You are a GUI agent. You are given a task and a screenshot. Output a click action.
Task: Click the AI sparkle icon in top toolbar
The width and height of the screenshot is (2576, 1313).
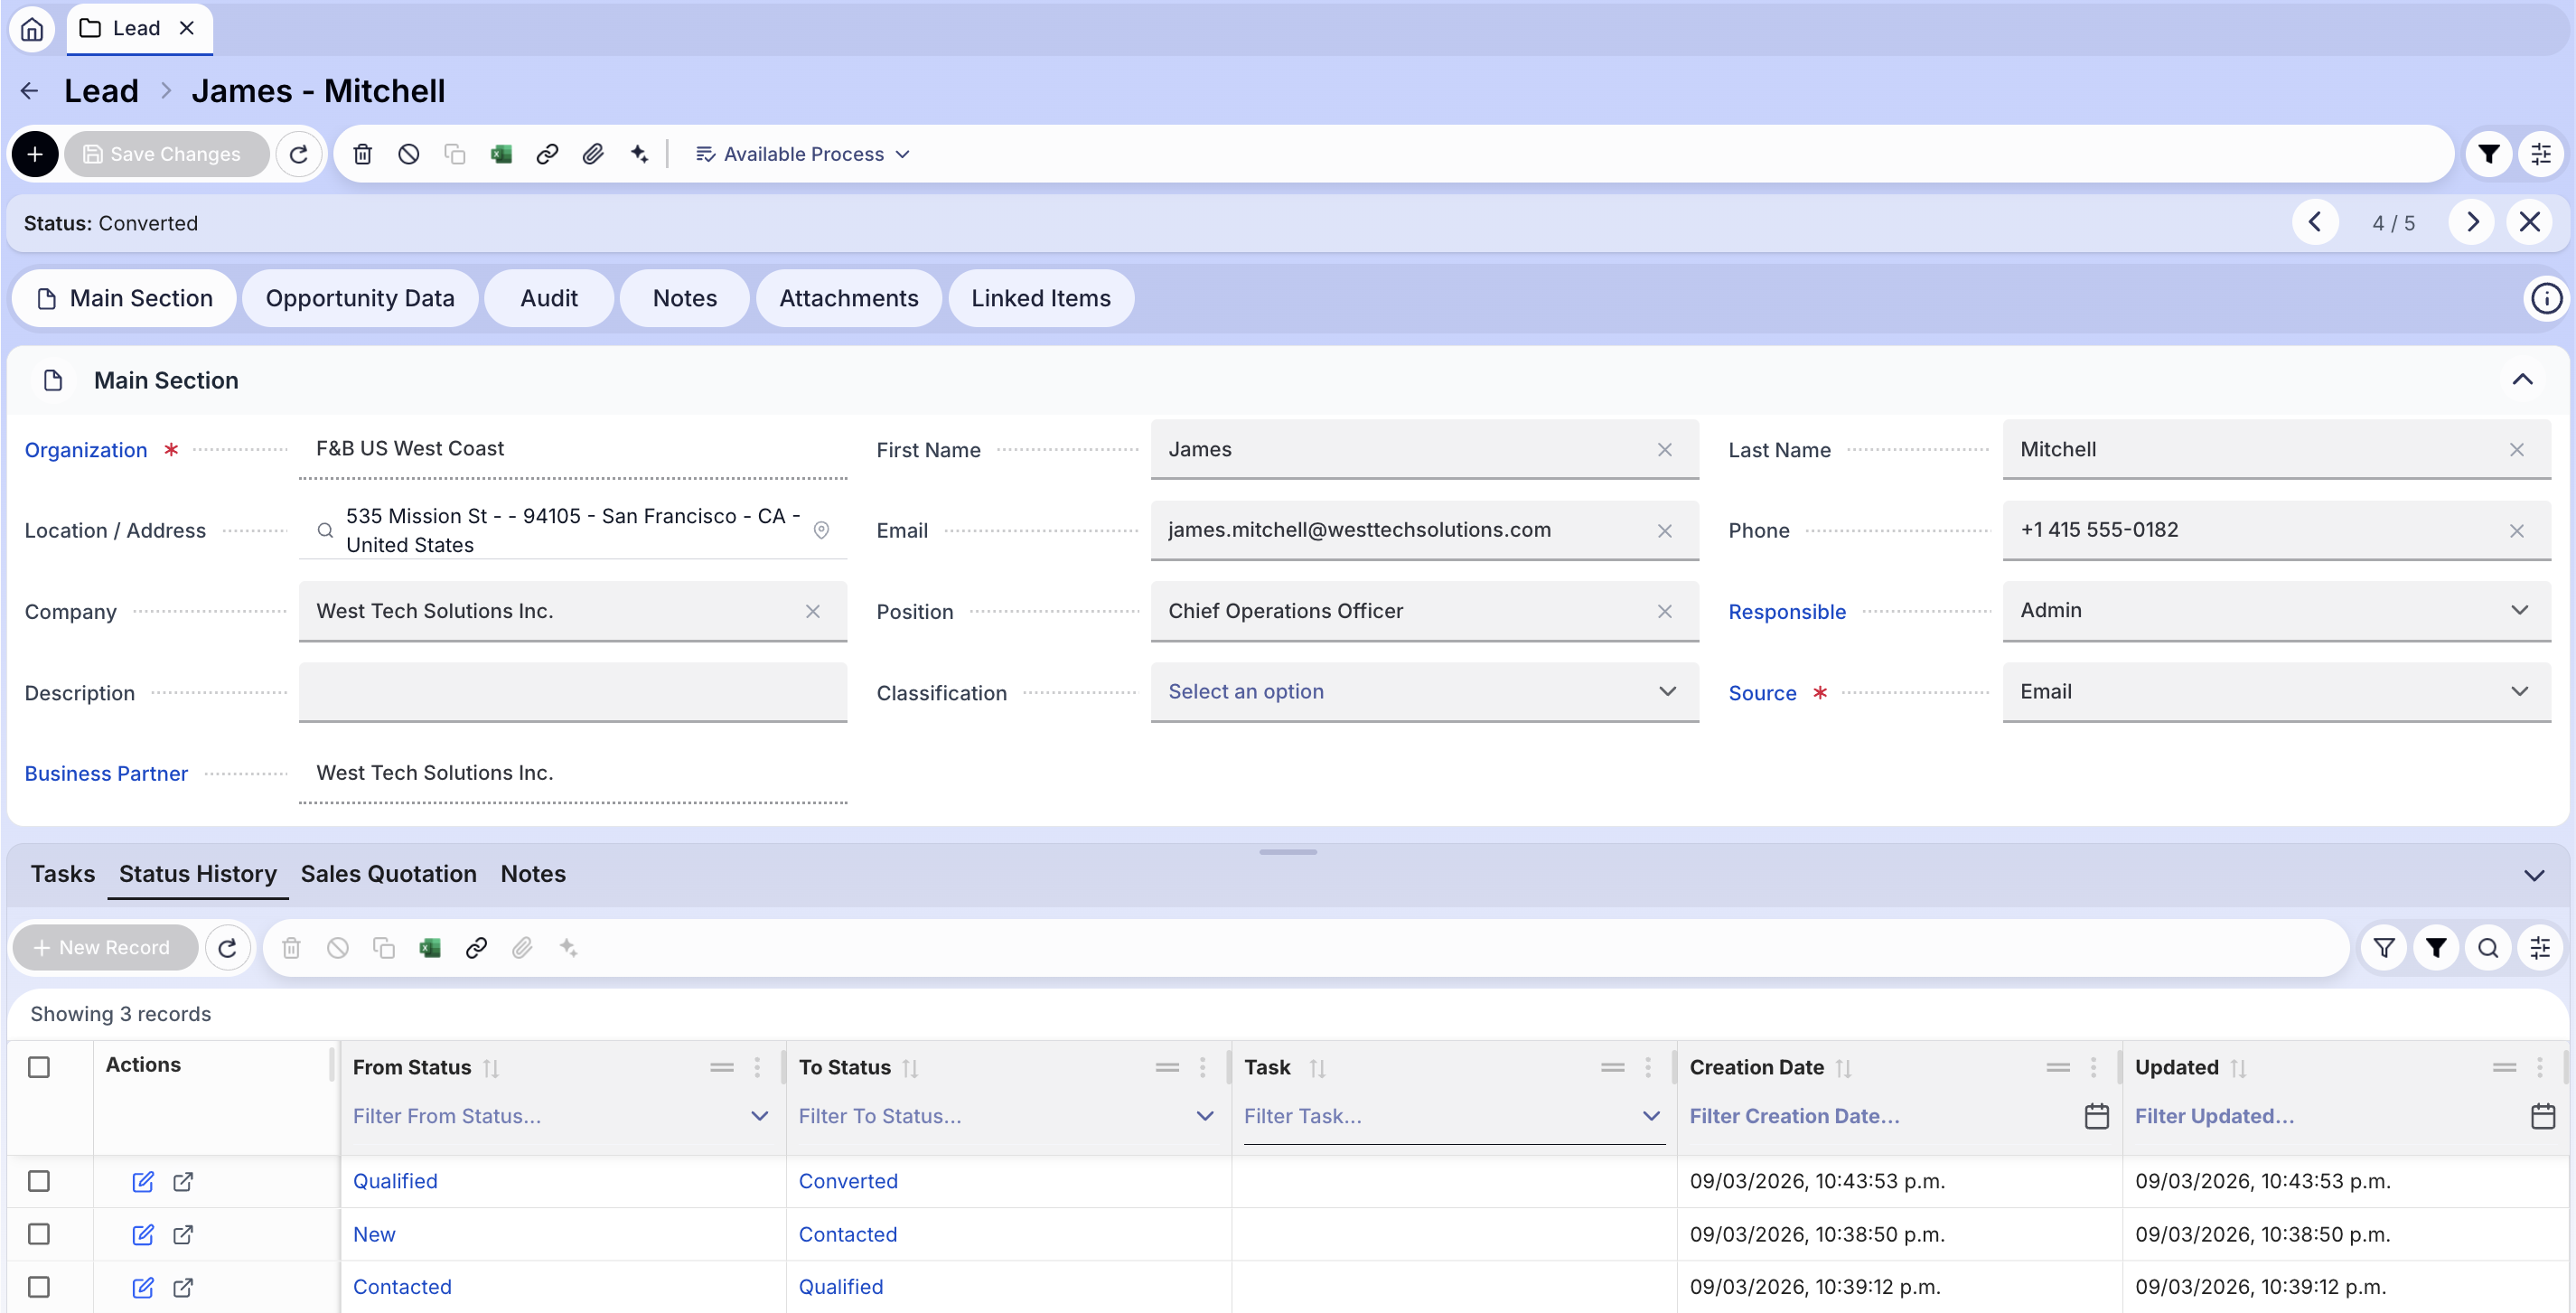[639, 154]
